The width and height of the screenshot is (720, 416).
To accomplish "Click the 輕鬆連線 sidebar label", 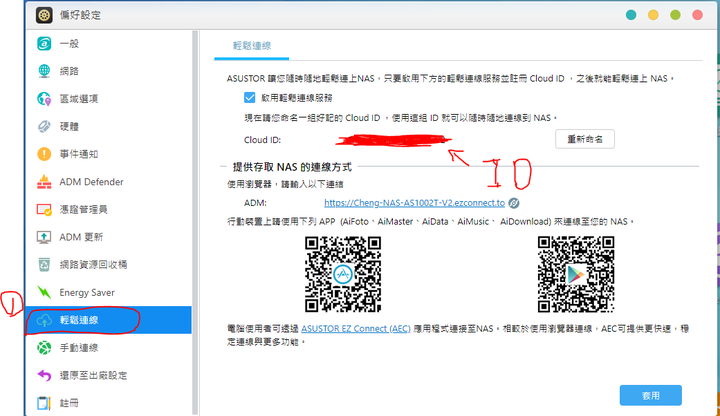I will click(x=79, y=320).
